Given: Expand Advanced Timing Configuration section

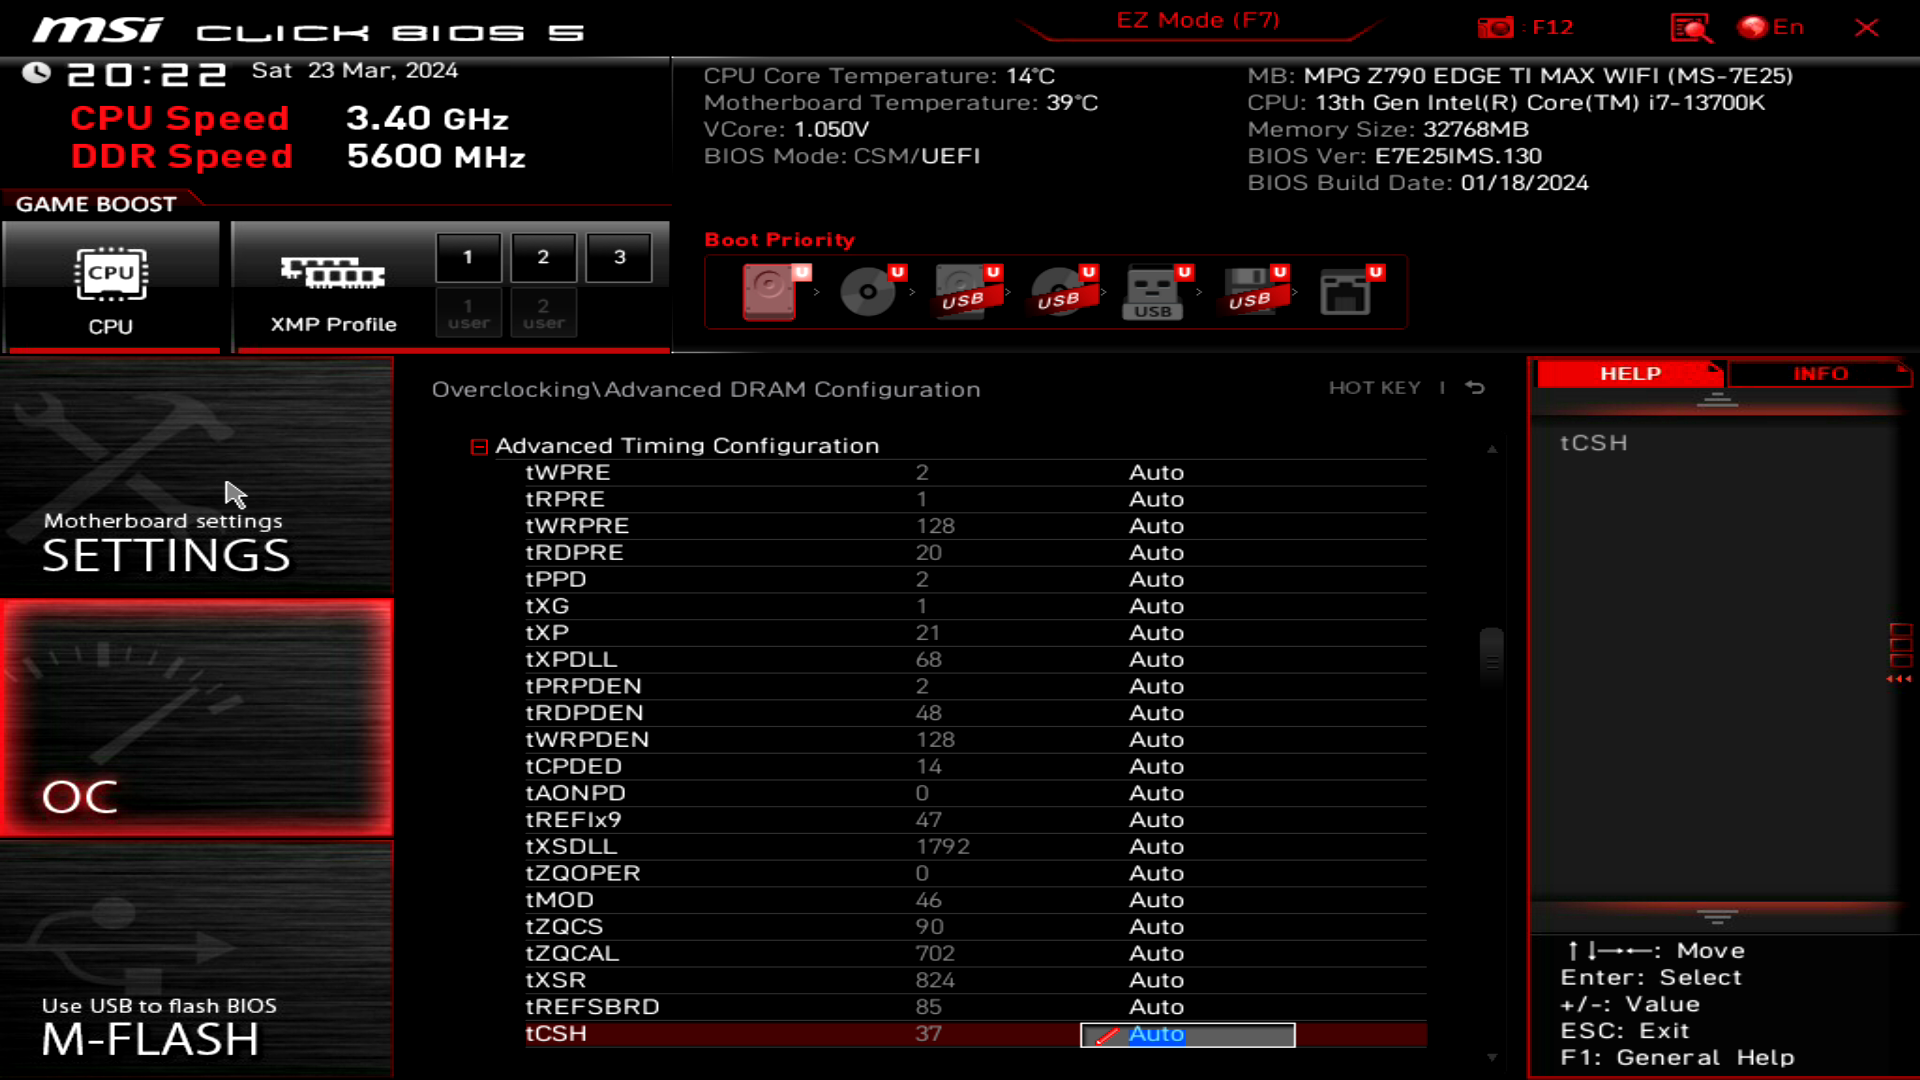Looking at the screenshot, I should pos(480,446).
